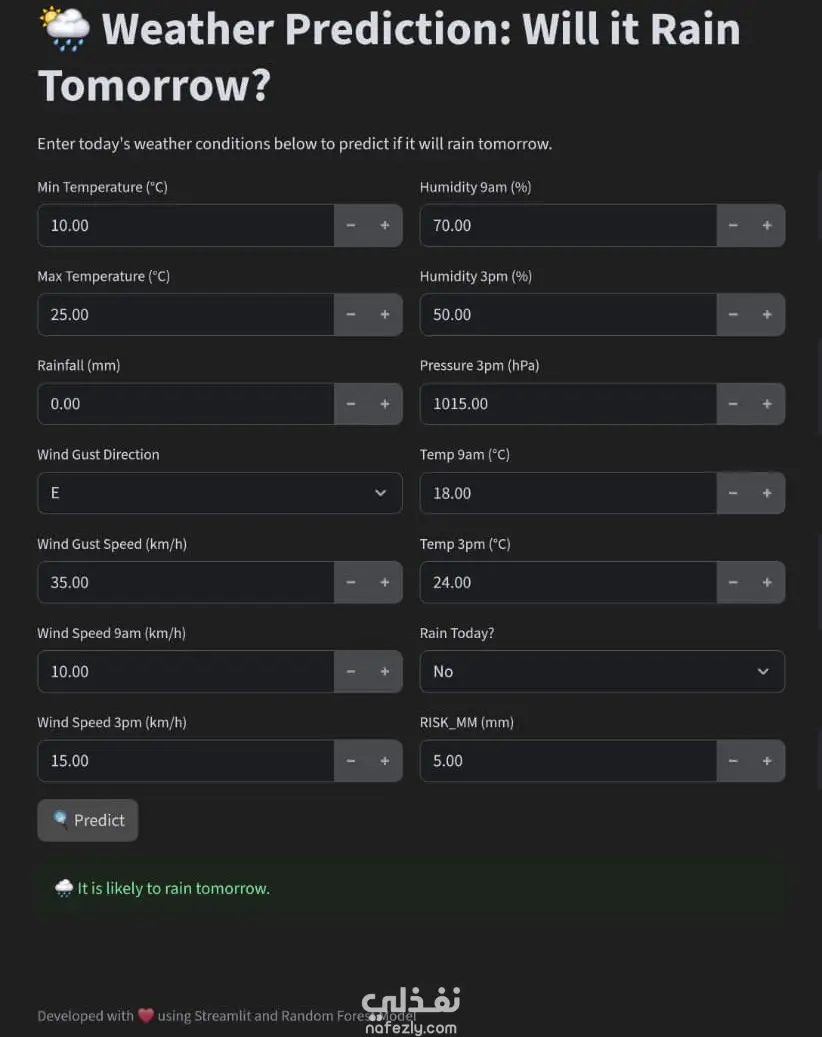Decrease Wind Gust Speed value
The width and height of the screenshot is (822, 1037).
(351, 582)
